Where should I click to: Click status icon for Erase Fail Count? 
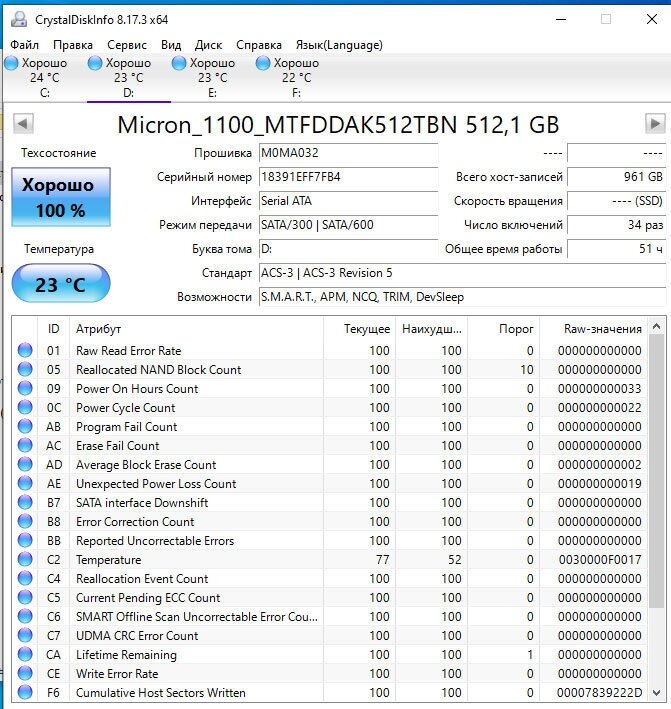tap(25, 445)
